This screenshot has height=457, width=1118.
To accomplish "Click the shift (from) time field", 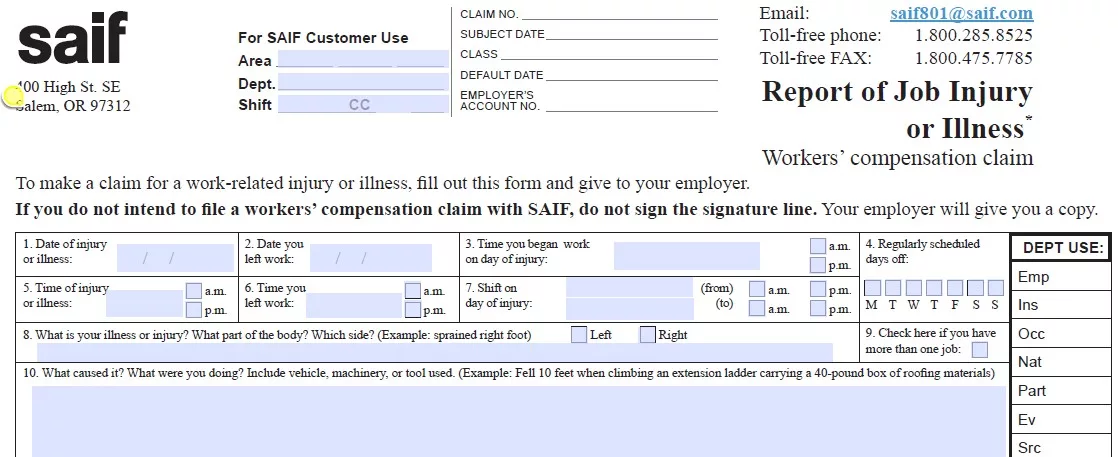I will (x=630, y=288).
